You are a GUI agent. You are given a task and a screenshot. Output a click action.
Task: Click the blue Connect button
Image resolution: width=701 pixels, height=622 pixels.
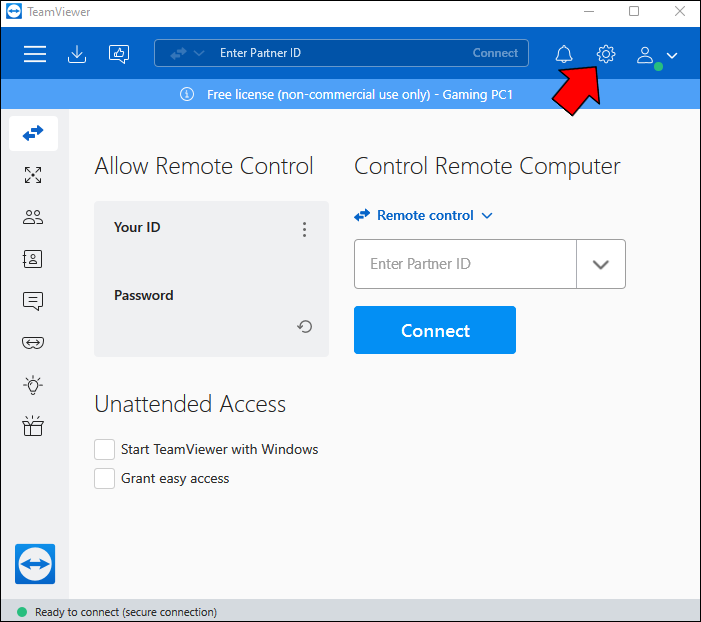pos(435,330)
